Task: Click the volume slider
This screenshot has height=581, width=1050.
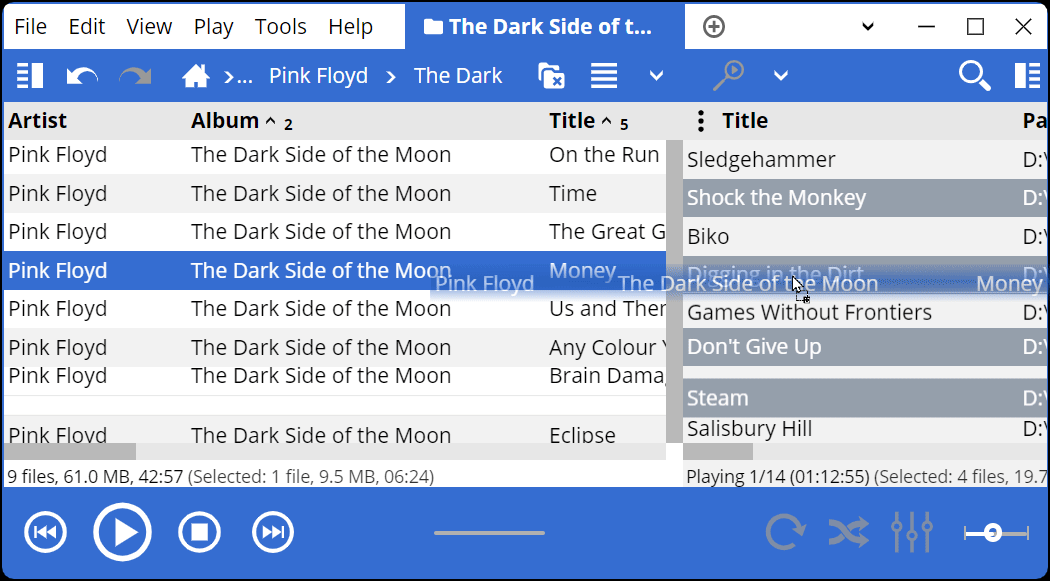Action: tap(996, 533)
